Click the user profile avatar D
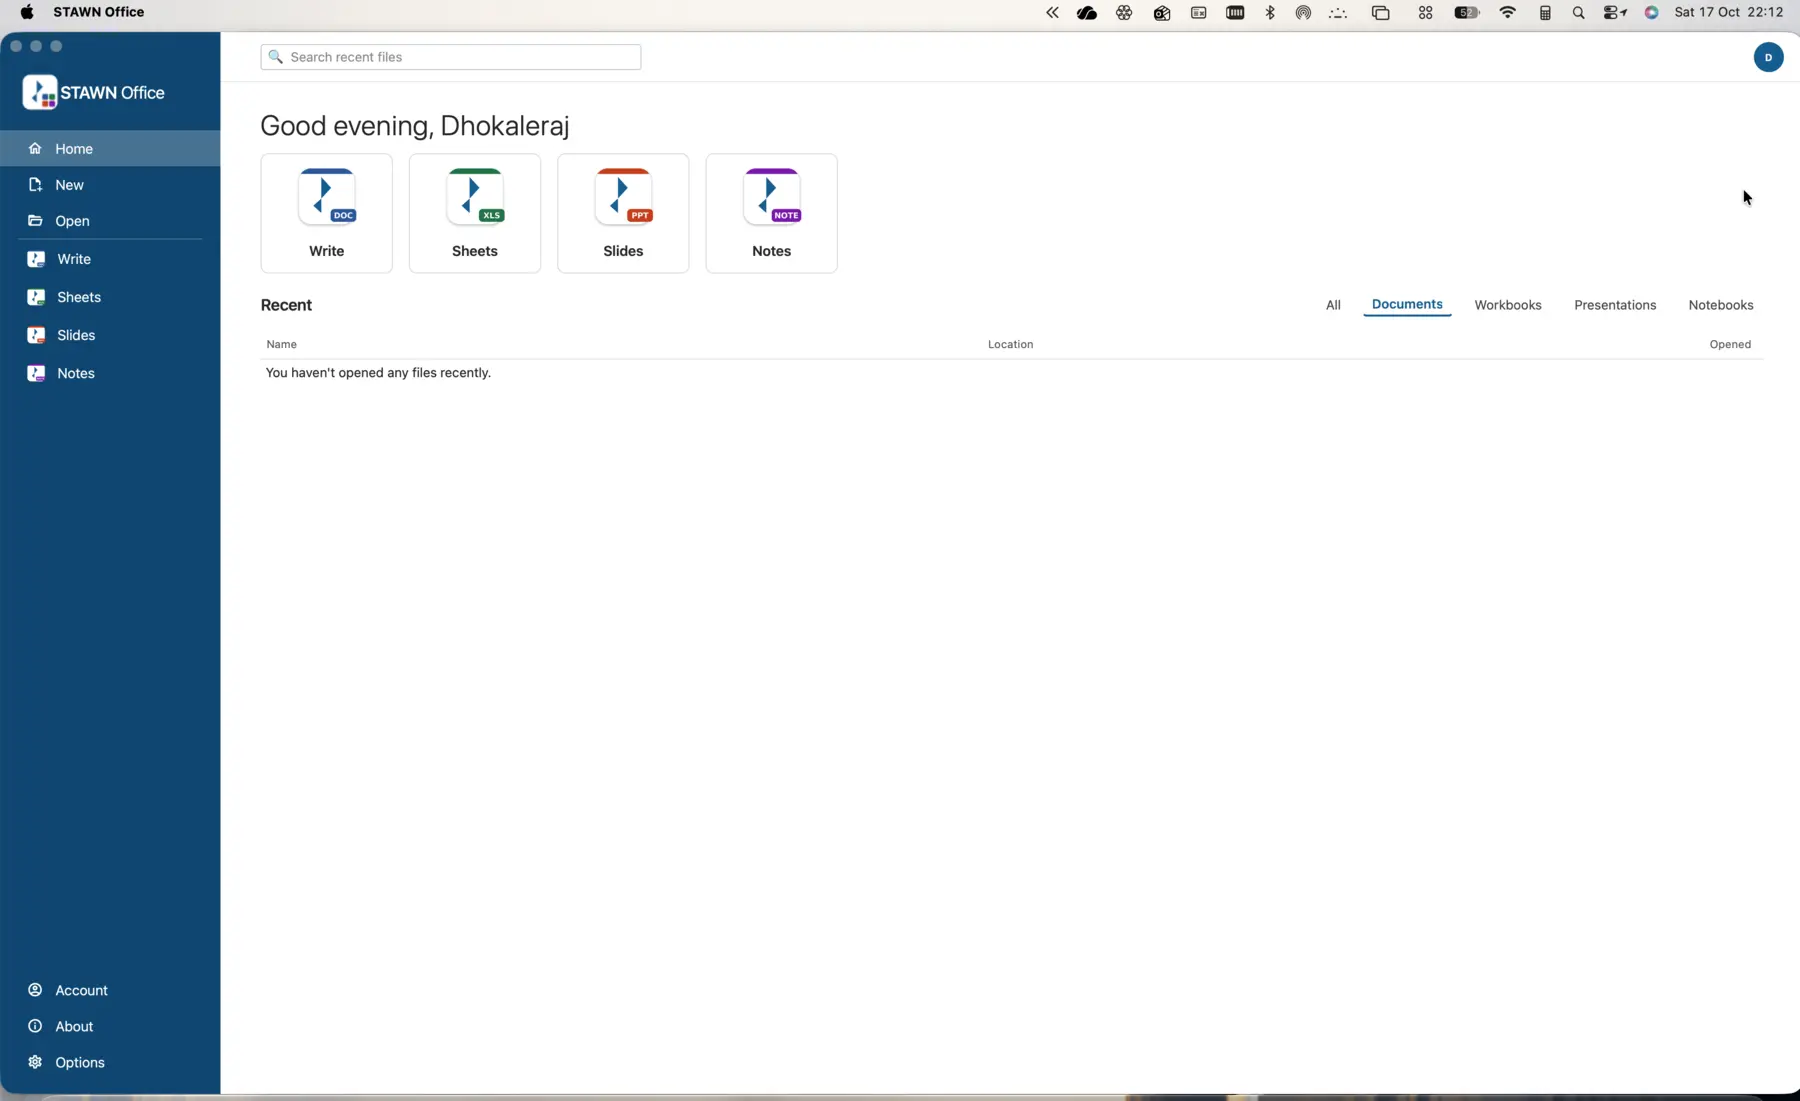This screenshot has width=1800, height=1101. pyautogui.click(x=1768, y=57)
